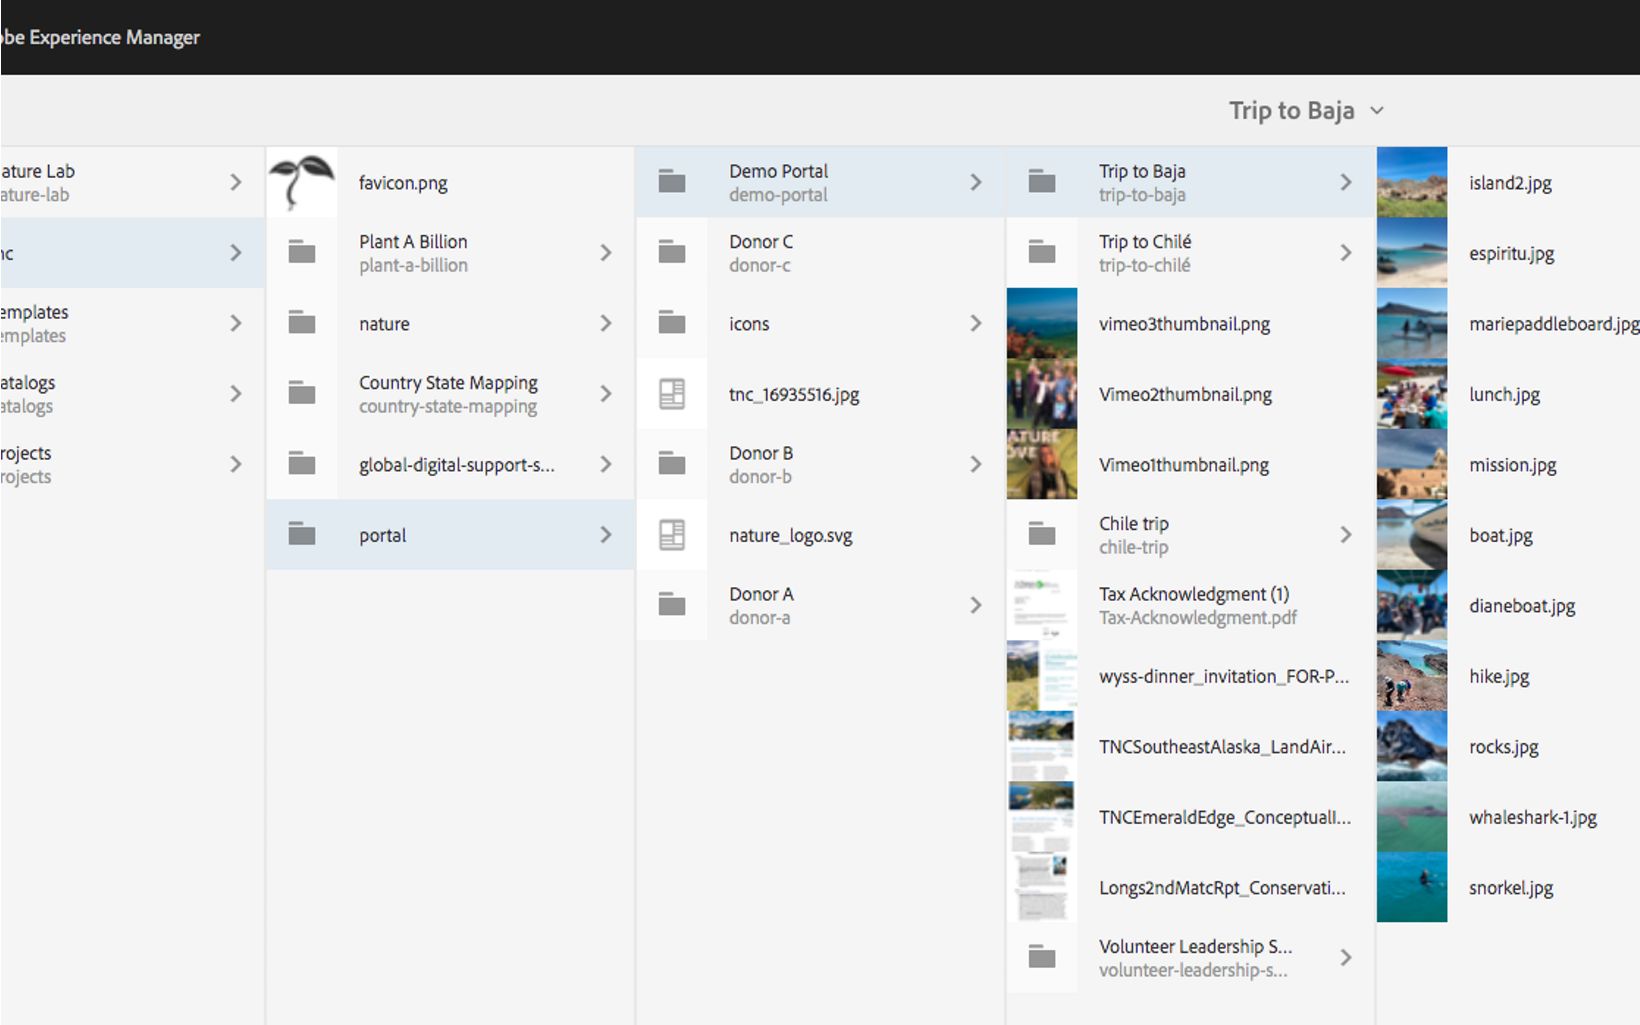
Task: Select the tnc_16935516.jpg file icon
Action: tap(672, 394)
